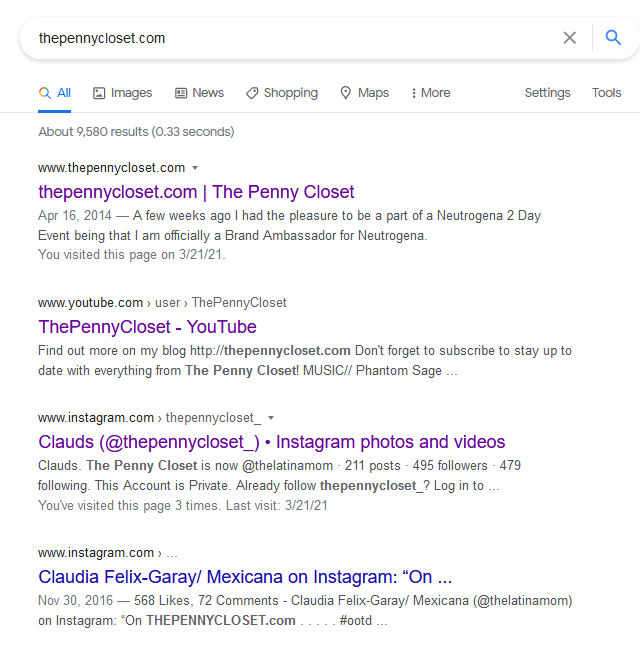
Task: Click the three-dot icon beside More
Action: coord(414,93)
